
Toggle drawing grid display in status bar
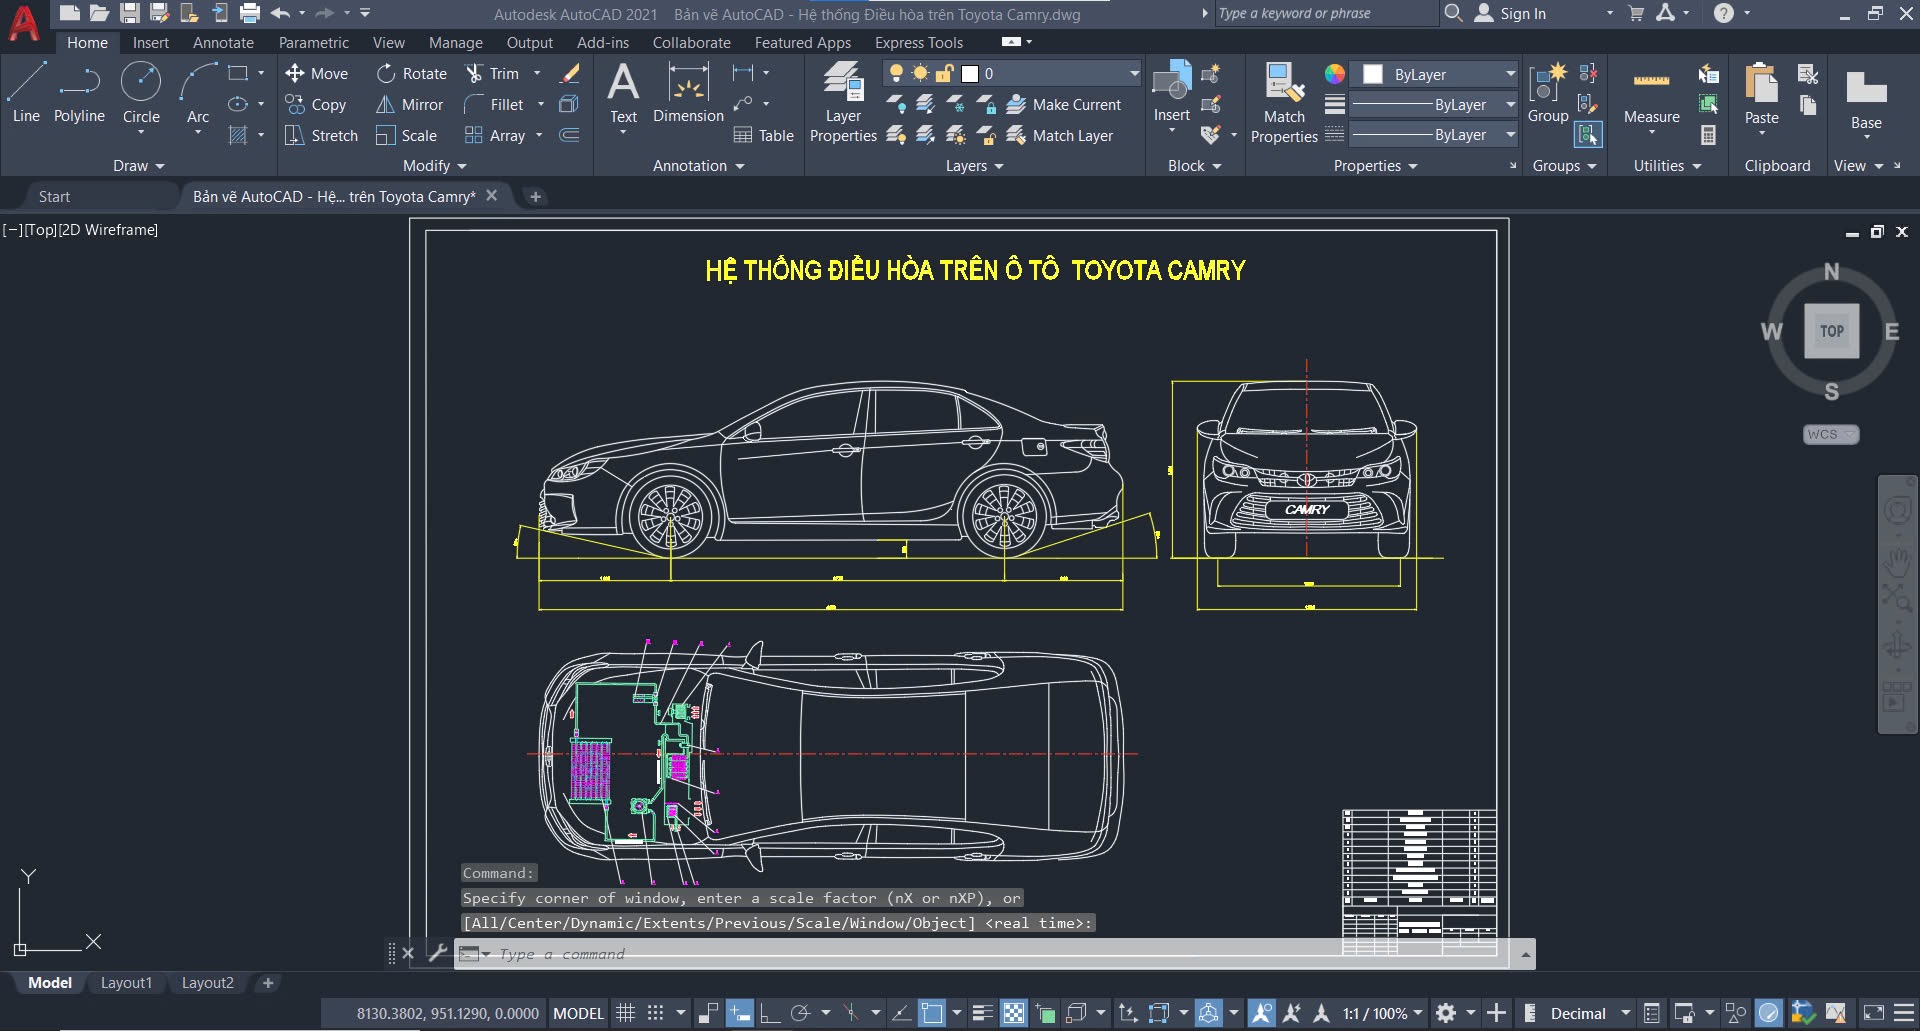625,1013
